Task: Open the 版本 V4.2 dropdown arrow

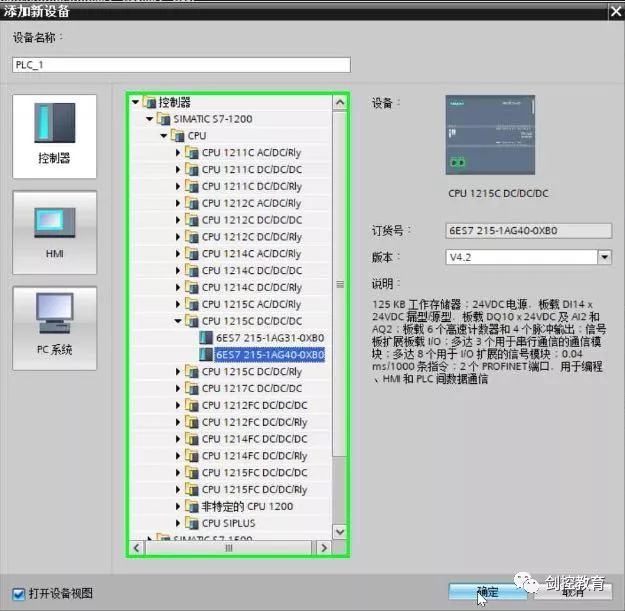Action: 604,257
